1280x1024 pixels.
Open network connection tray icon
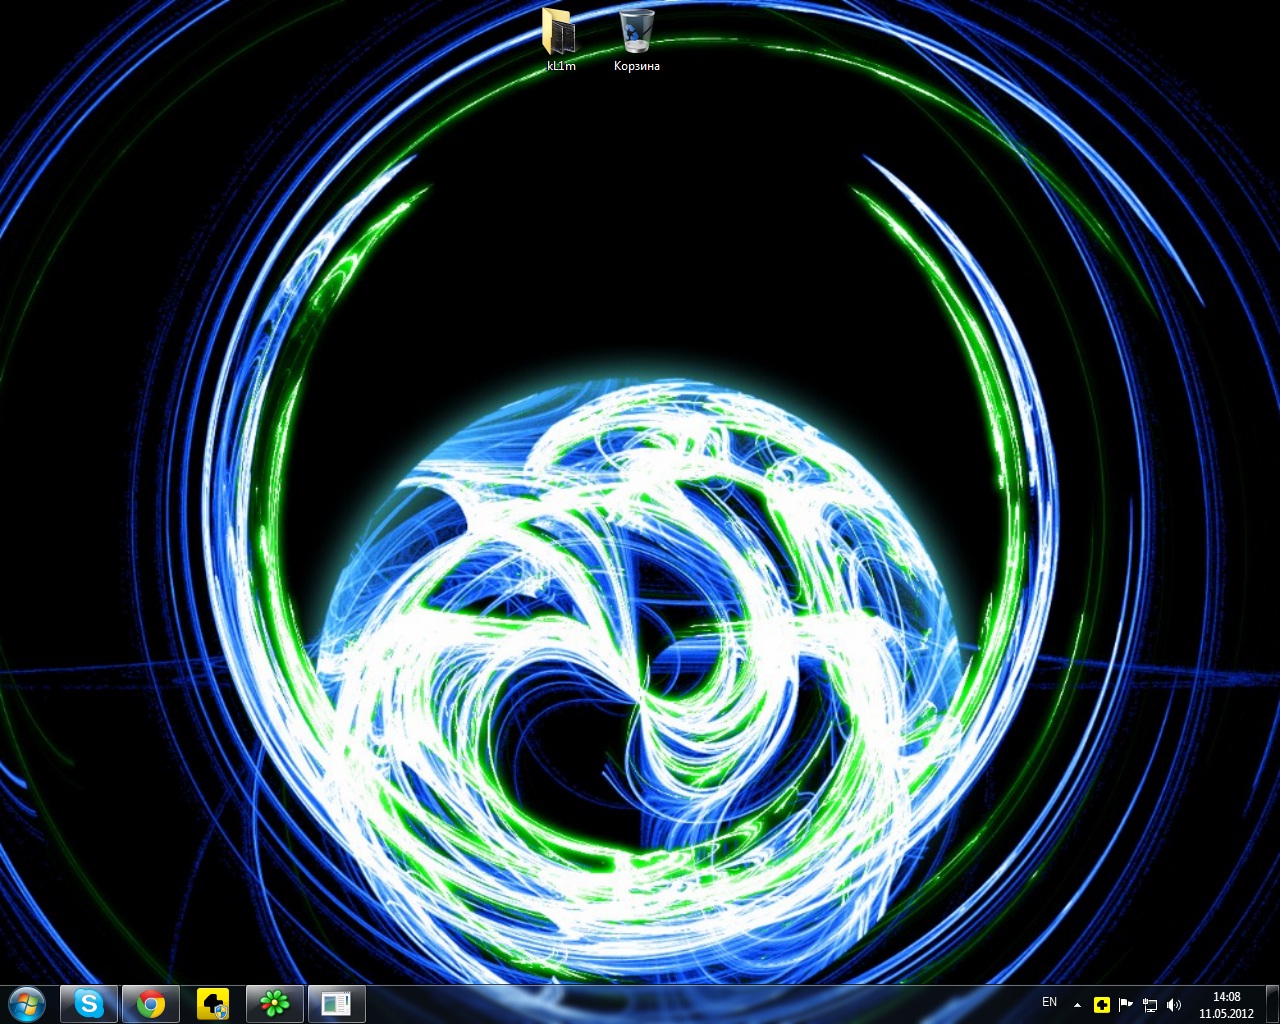[x=1150, y=1005]
